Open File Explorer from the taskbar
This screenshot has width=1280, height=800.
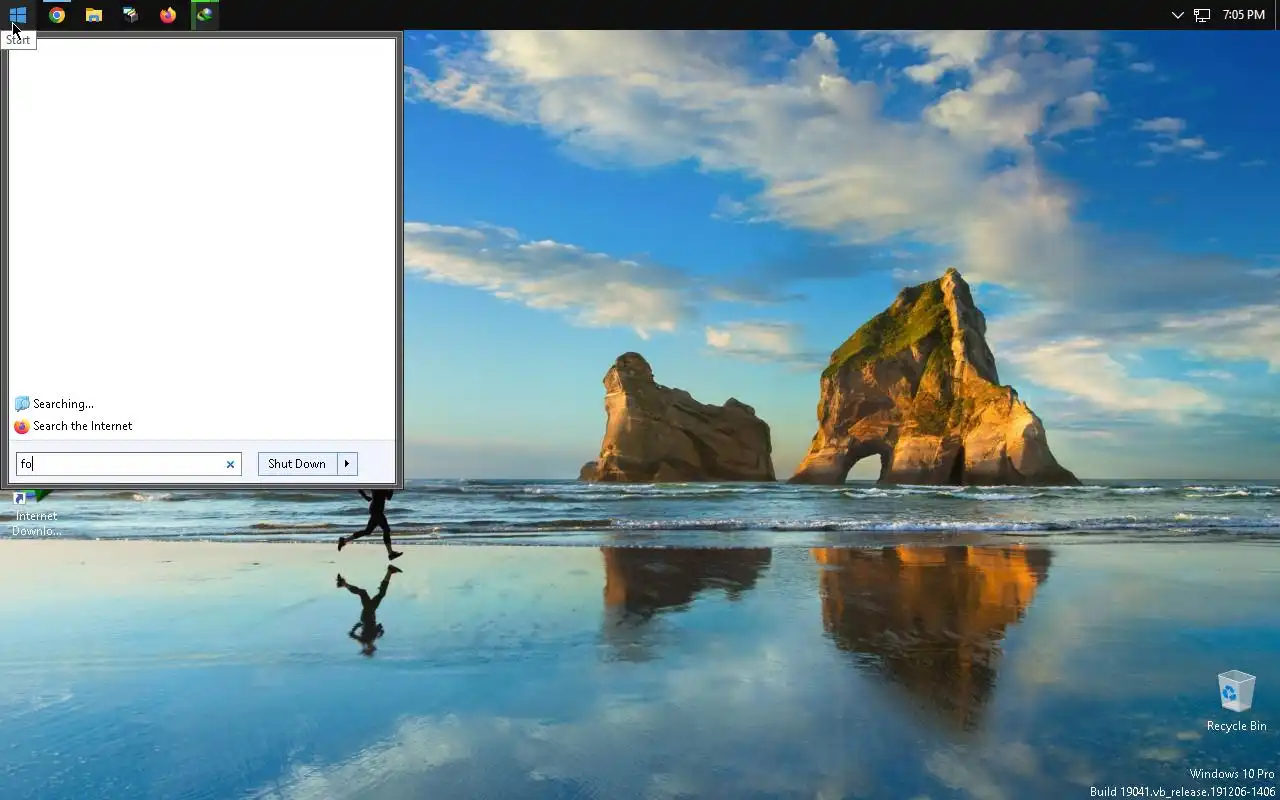pos(94,15)
